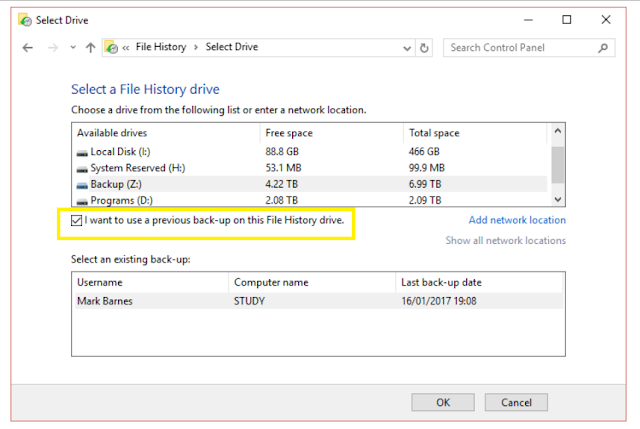Click the Programs (D:) drive icon
This screenshot has height=429, width=640.
[81, 201]
